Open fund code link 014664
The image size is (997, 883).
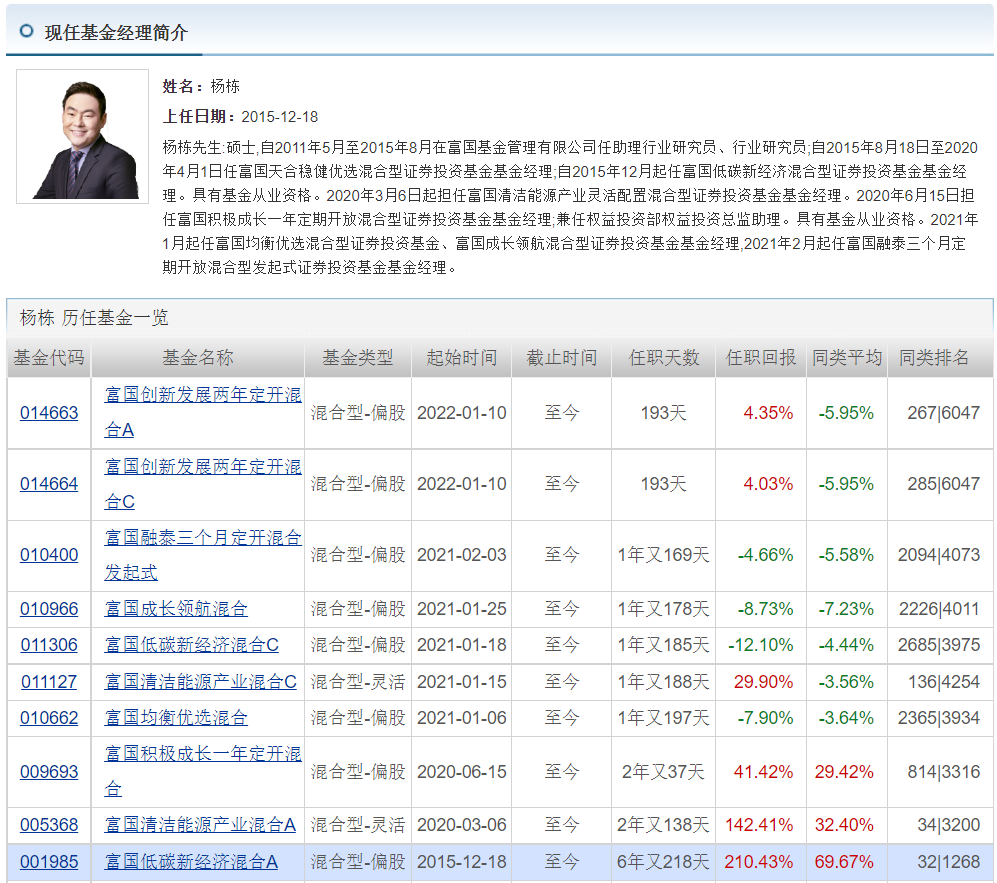46,483
